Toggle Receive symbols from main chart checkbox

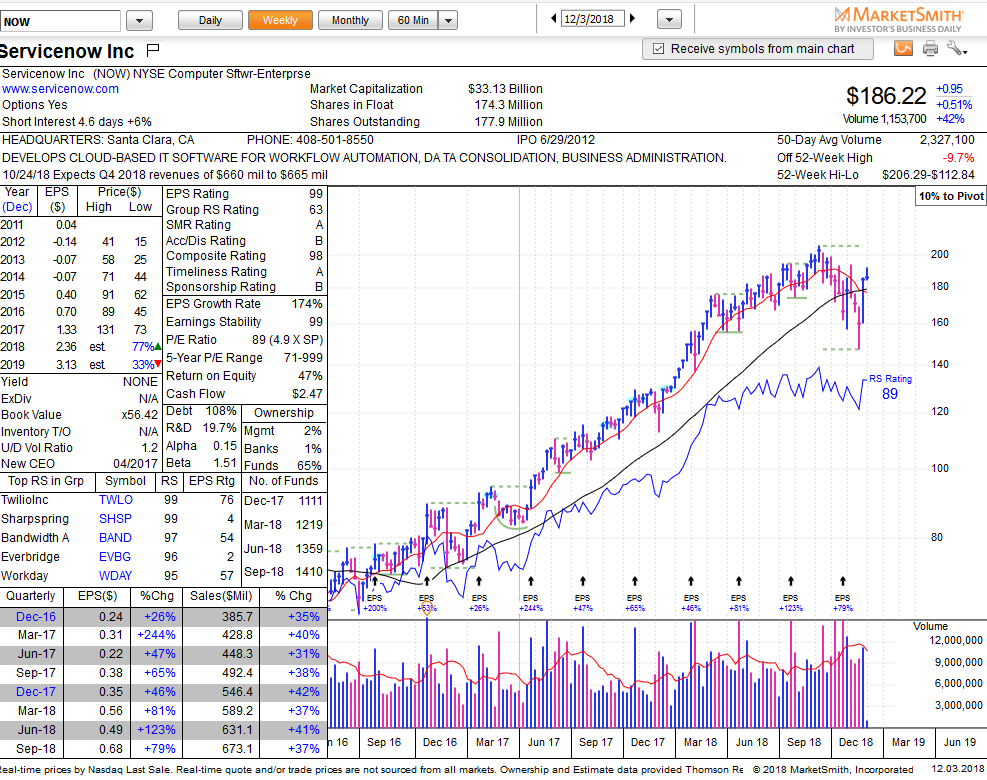(x=658, y=49)
